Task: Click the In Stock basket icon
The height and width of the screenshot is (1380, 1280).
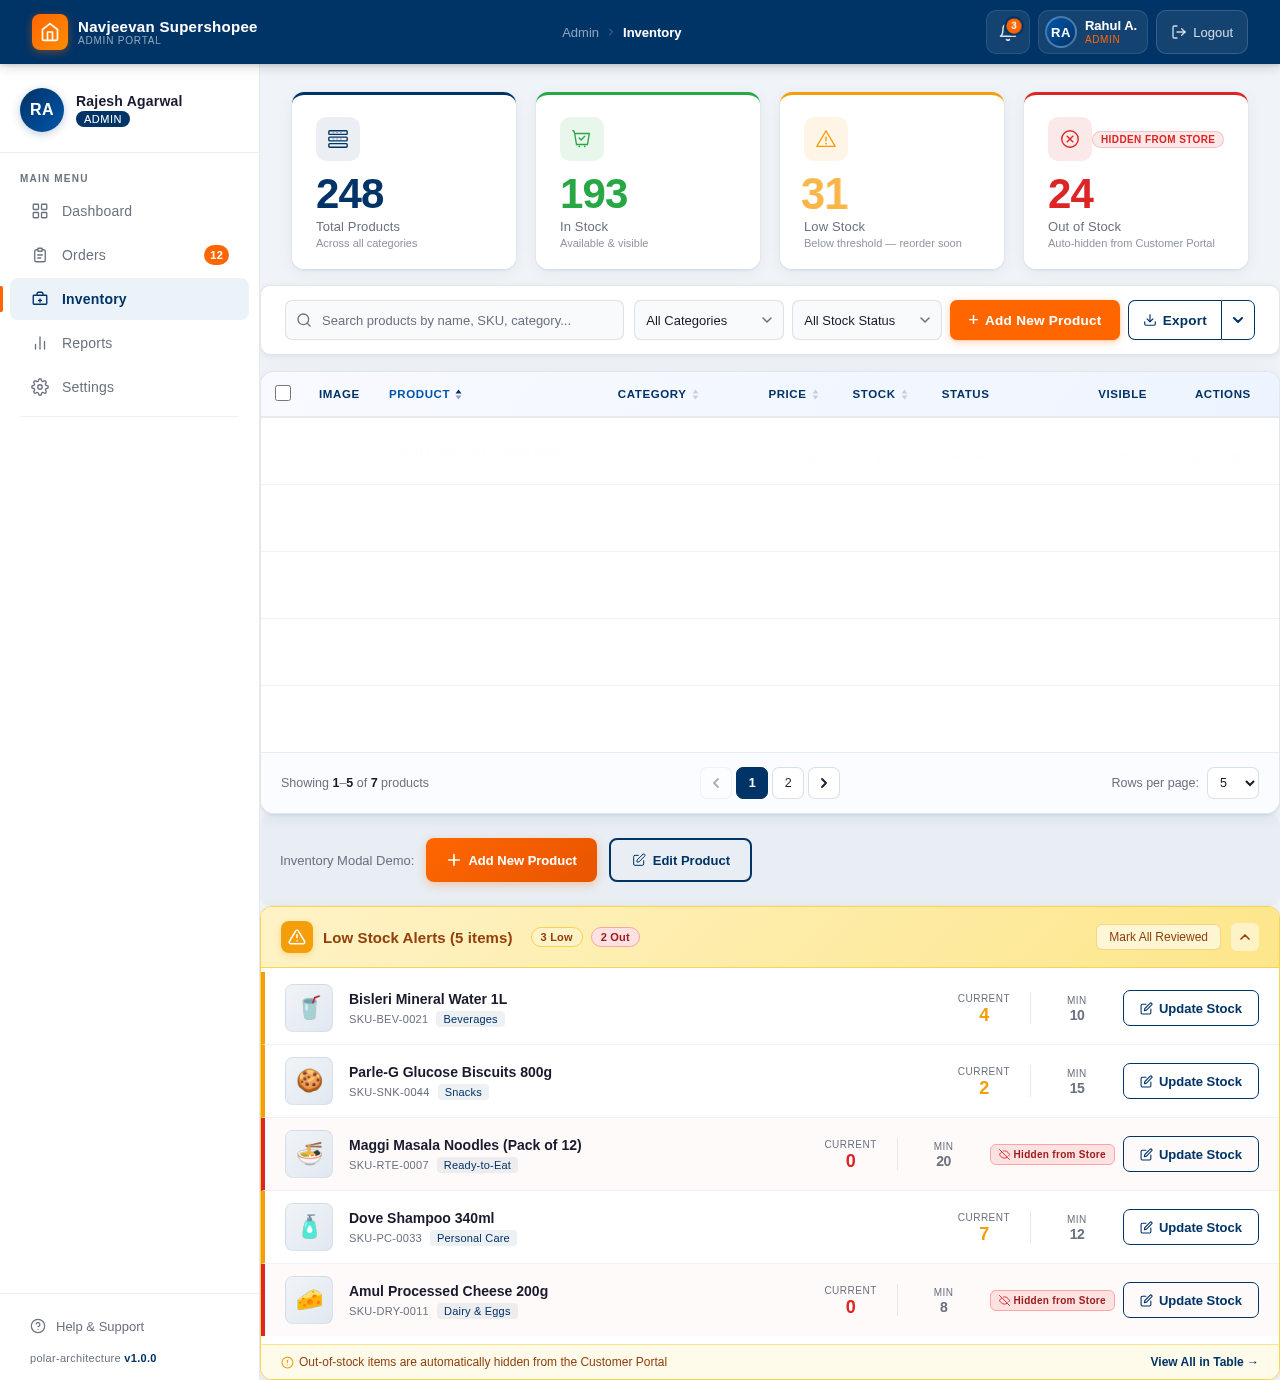Action: [582, 139]
